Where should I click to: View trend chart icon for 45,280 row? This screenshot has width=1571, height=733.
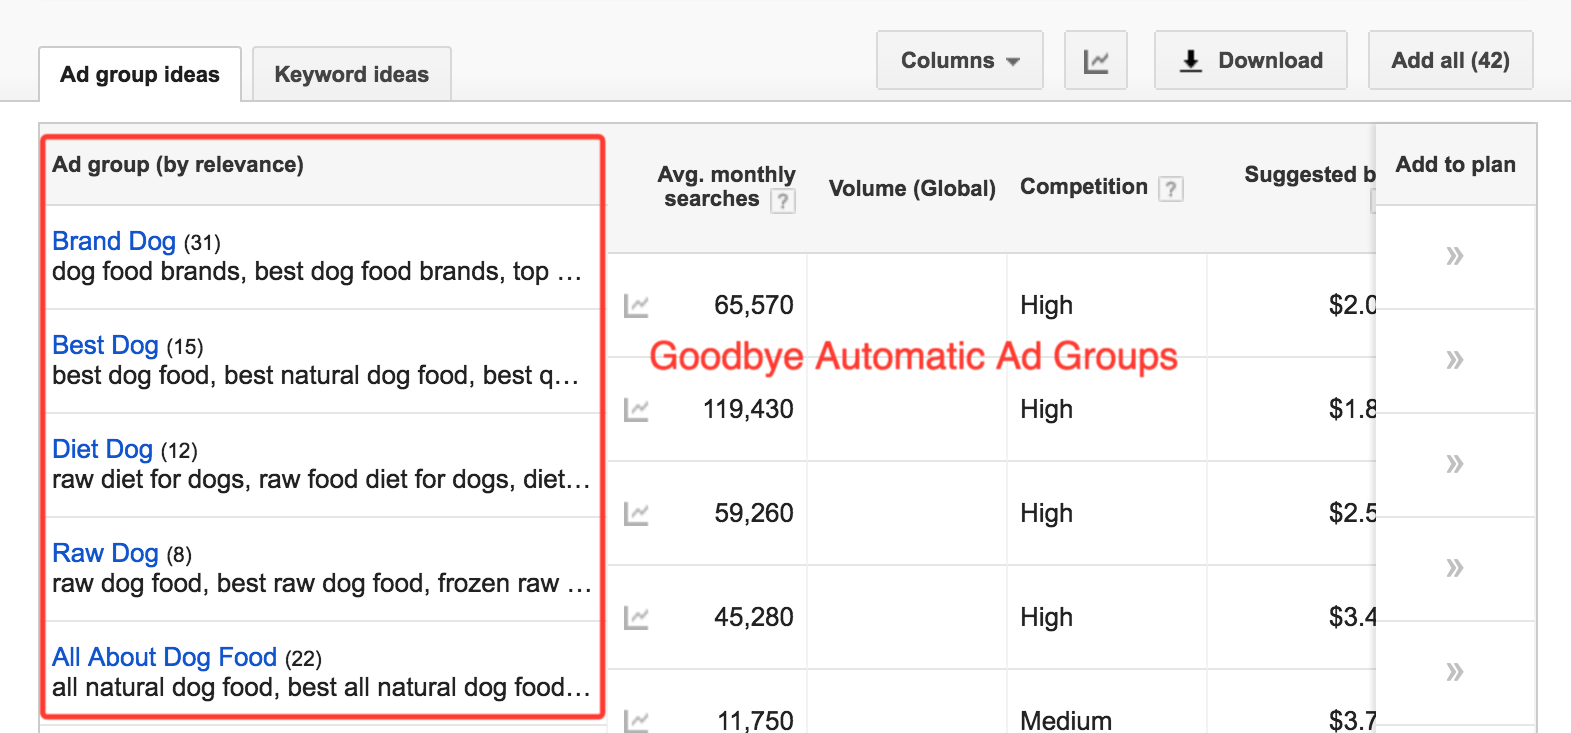[x=636, y=618]
